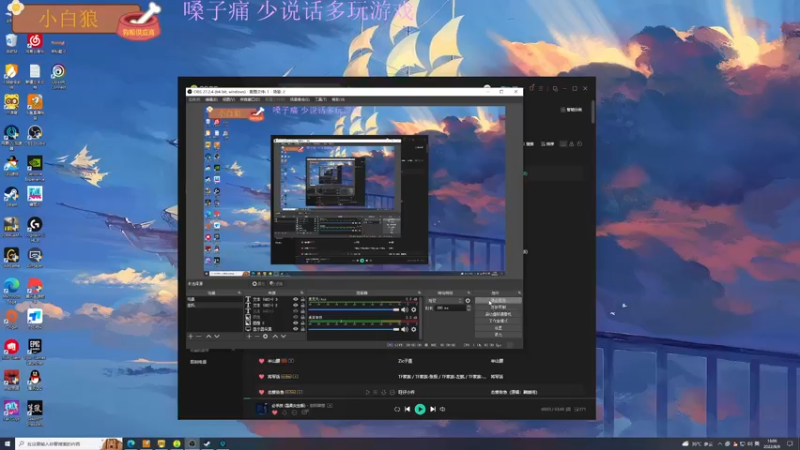Viewport: 800px width, 450px height.
Task: Click the 麦克风/Aux volume slider
Action: tap(354, 310)
